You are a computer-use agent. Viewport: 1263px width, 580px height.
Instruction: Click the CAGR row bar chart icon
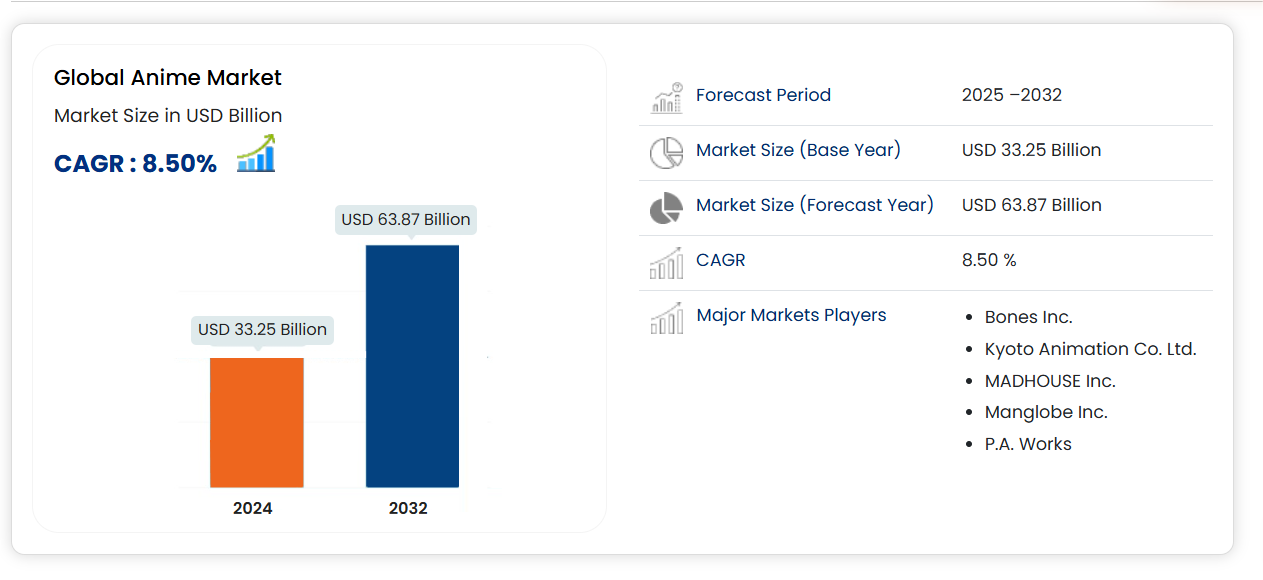[666, 263]
